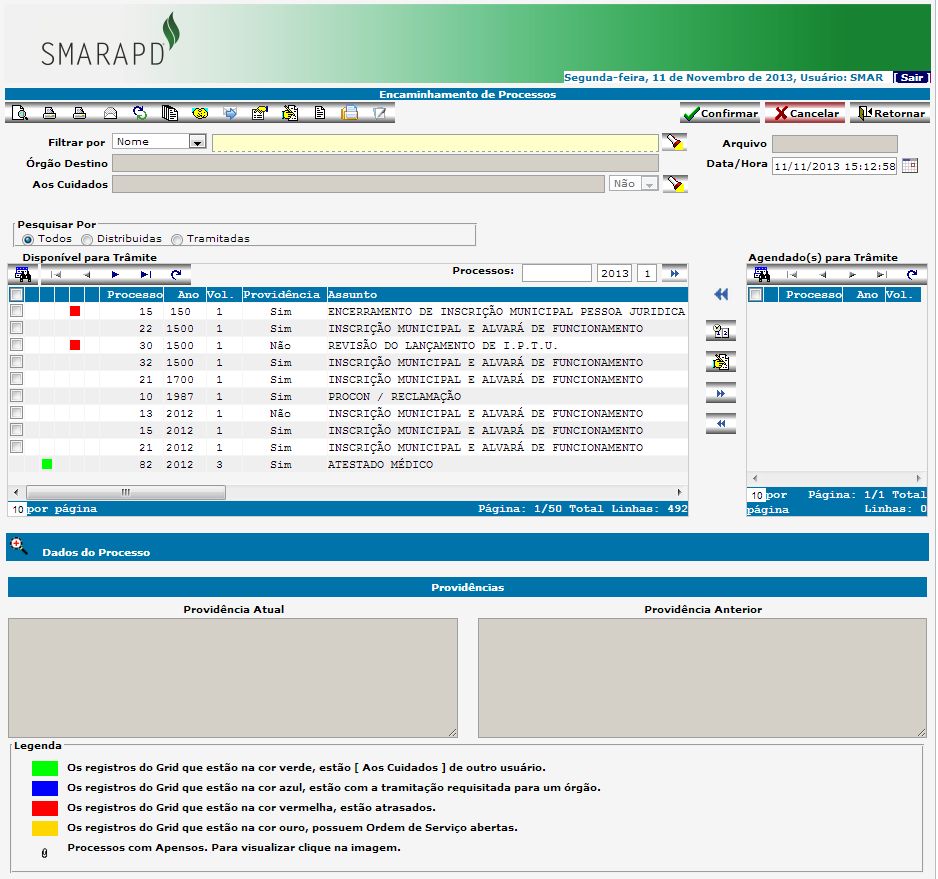Open the document preview magnifier icon
The width and height of the screenshot is (938, 879).
click(x=20, y=112)
